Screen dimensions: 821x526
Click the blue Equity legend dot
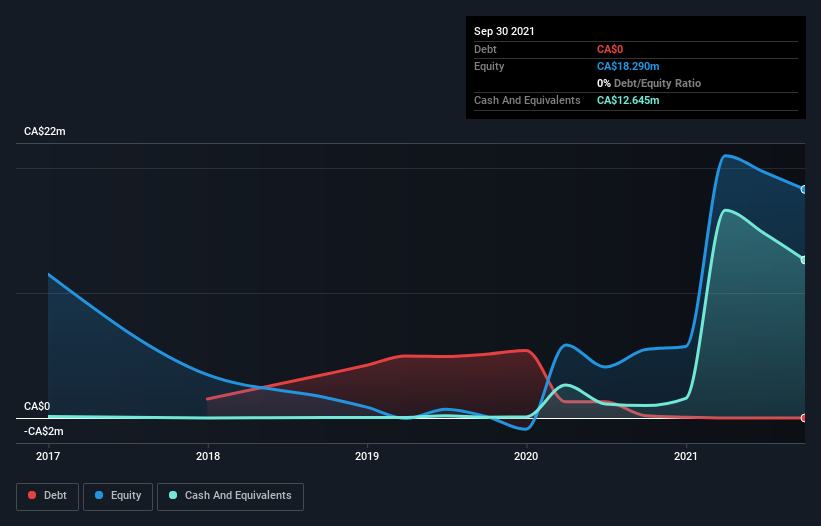point(99,495)
